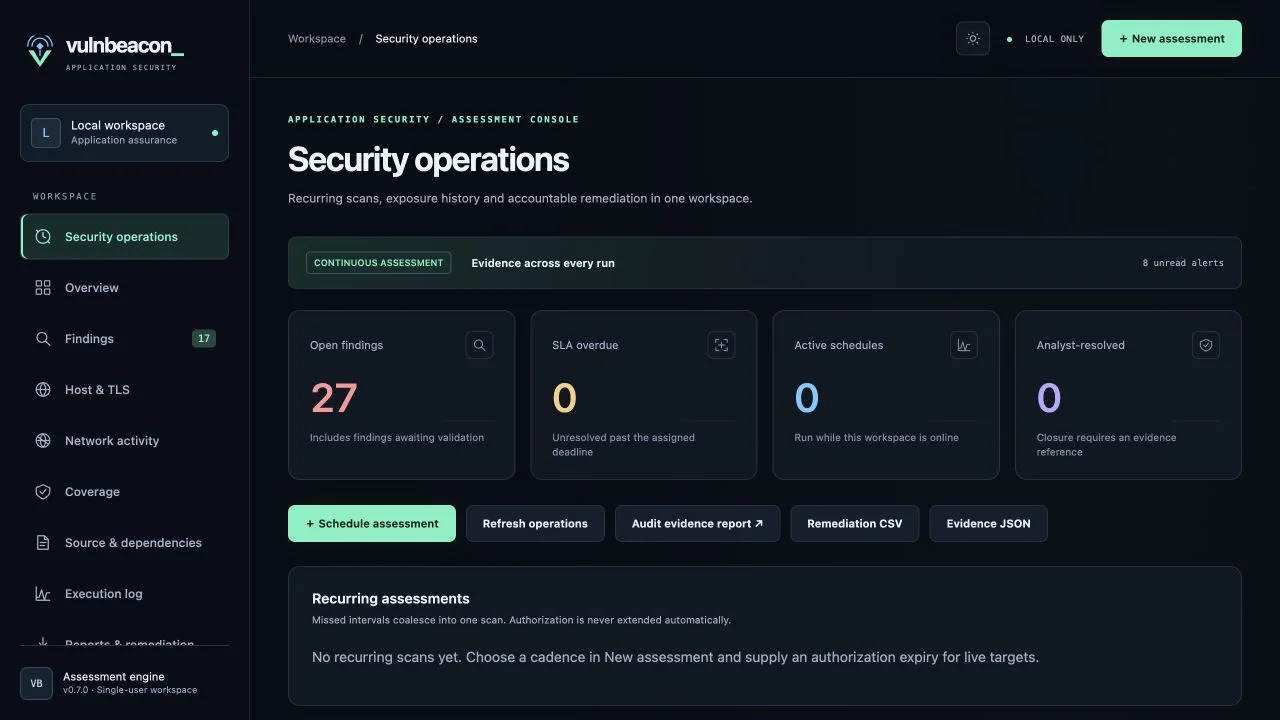The height and width of the screenshot is (720, 1280).
Task: Click the Workspace breadcrumb link
Action: coord(317,39)
